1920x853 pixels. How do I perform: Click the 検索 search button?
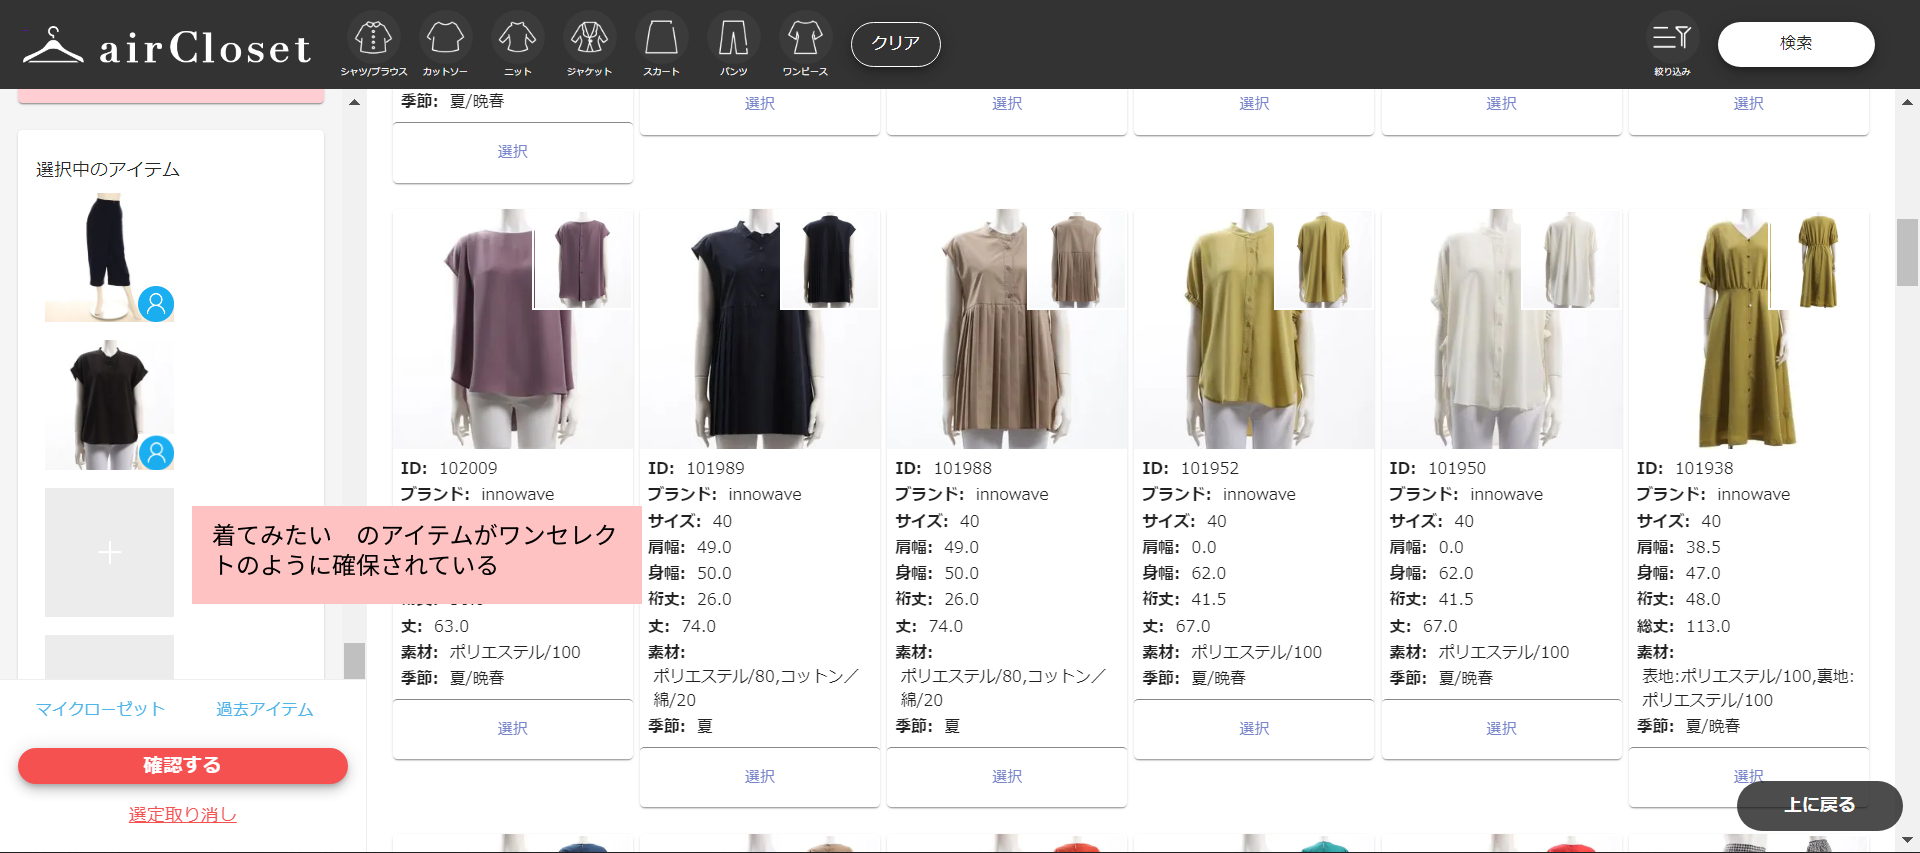tap(1795, 44)
